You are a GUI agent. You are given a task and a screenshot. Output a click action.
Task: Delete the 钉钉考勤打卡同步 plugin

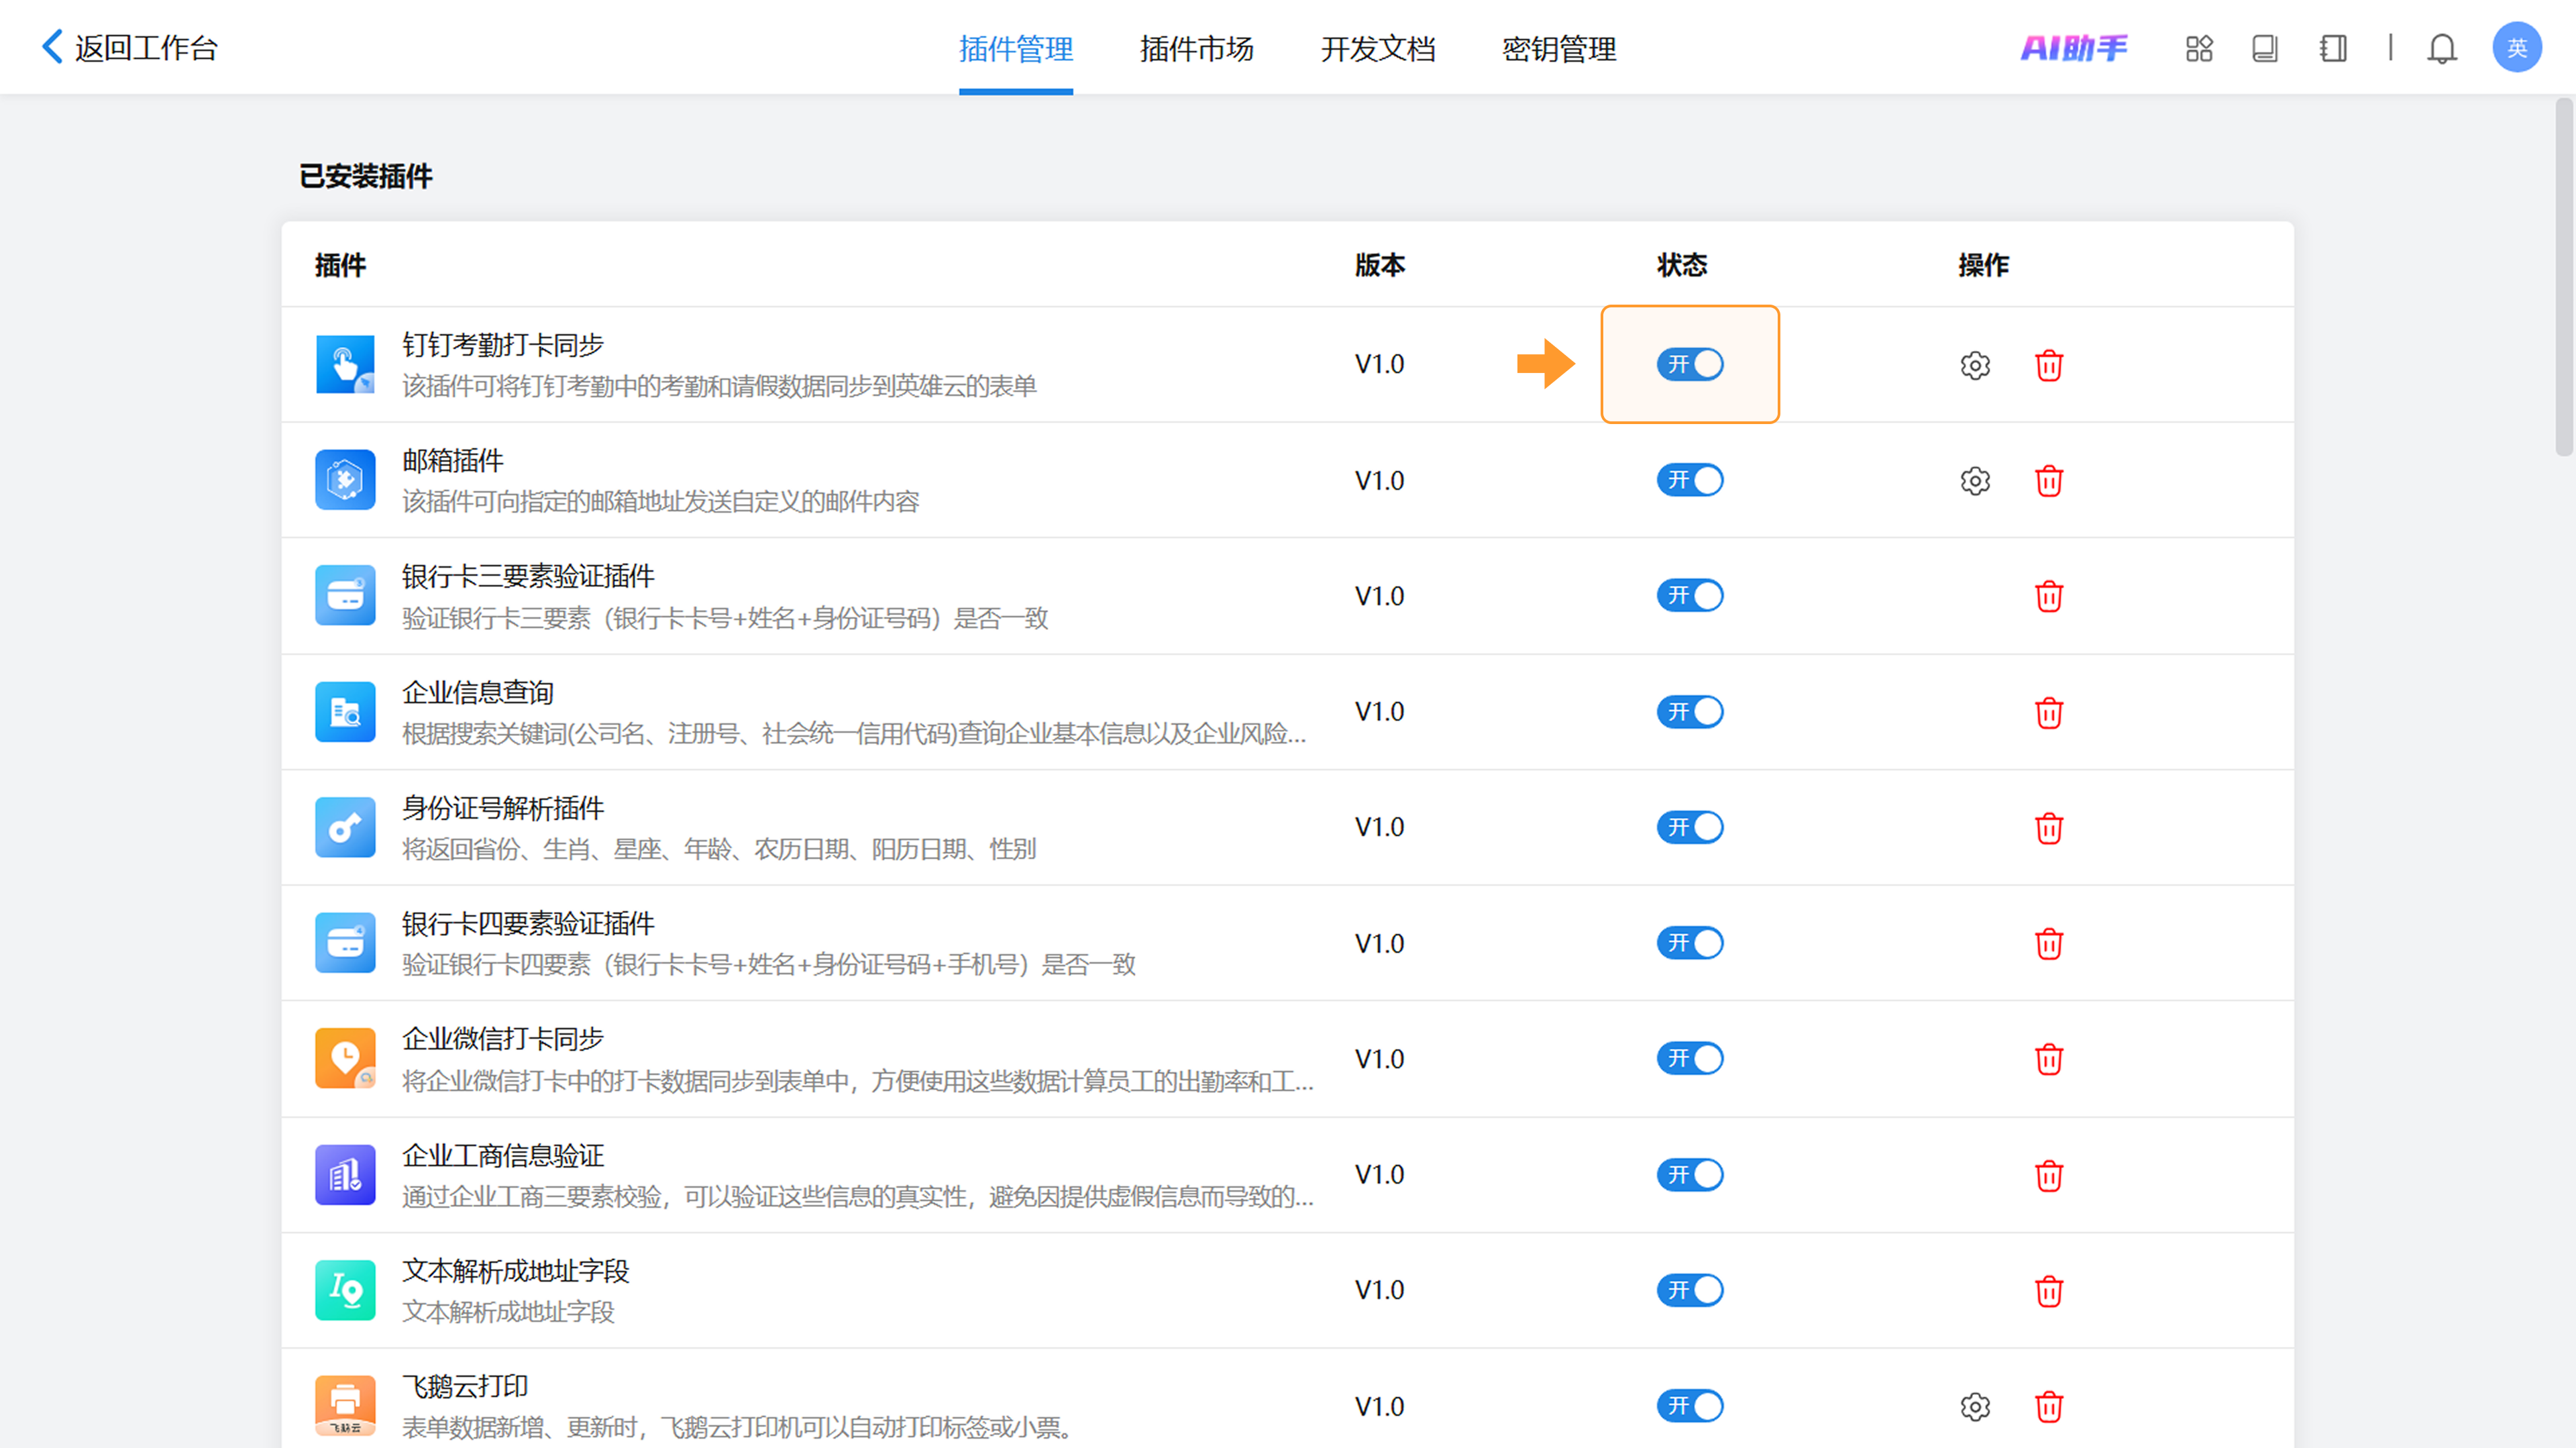[2049, 365]
